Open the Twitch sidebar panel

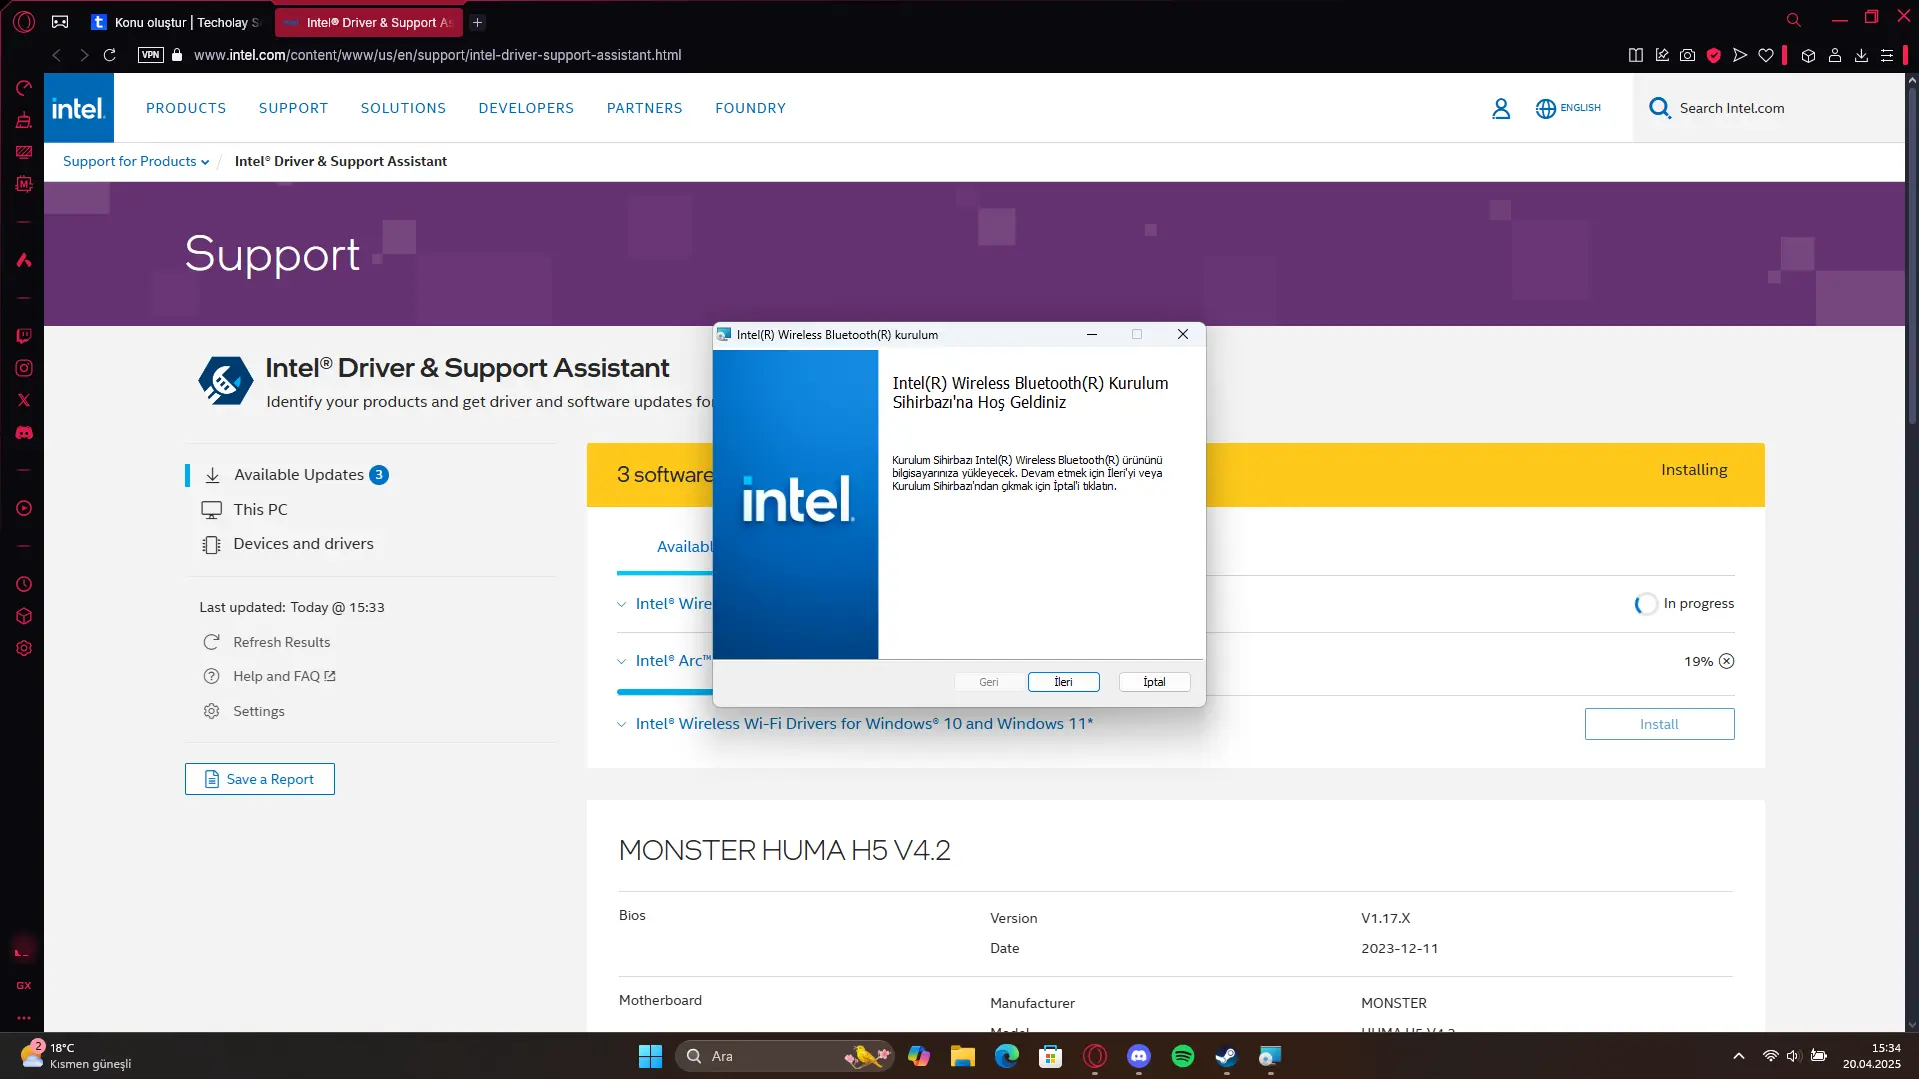(24, 336)
